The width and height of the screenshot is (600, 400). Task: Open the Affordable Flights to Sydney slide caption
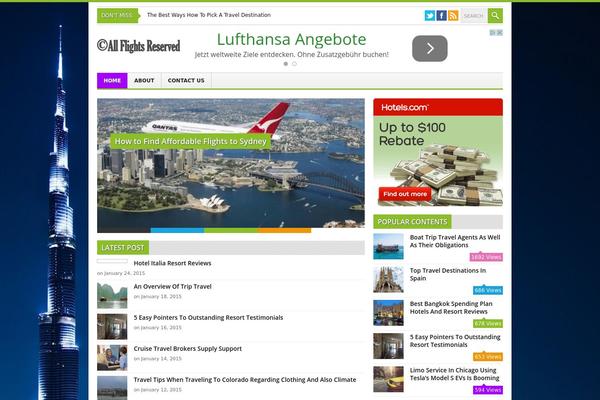pos(191,141)
